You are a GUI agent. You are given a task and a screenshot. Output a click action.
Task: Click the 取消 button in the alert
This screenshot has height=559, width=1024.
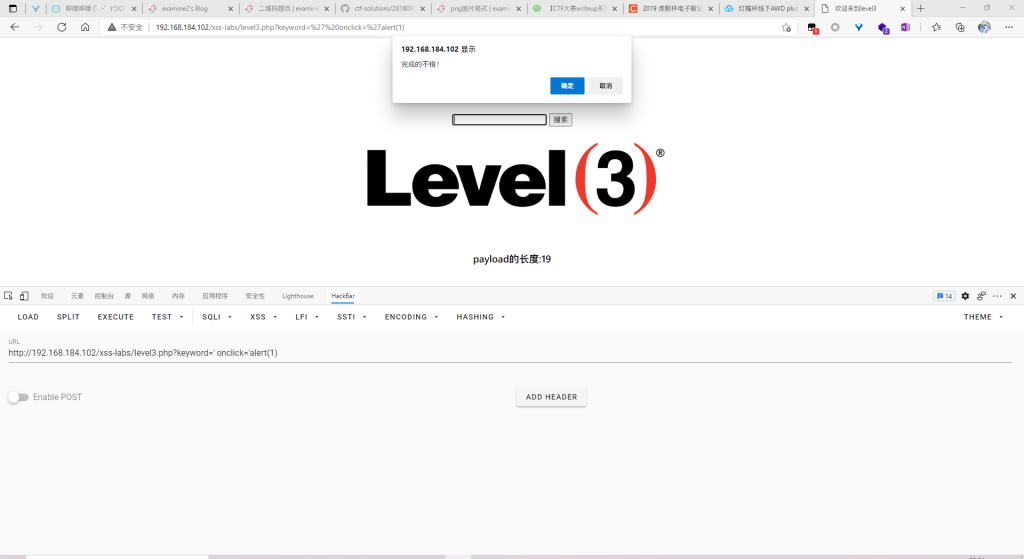click(605, 86)
